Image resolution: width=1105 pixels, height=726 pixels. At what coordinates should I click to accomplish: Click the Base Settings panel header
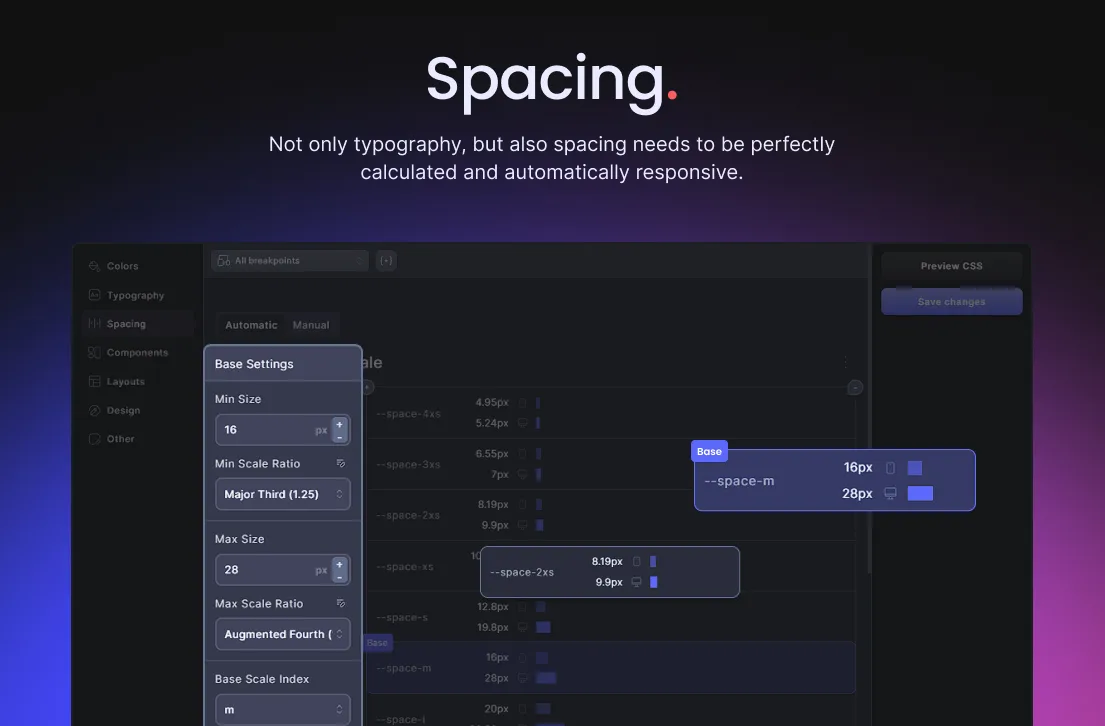pyautogui.click(x=283, y=364)
